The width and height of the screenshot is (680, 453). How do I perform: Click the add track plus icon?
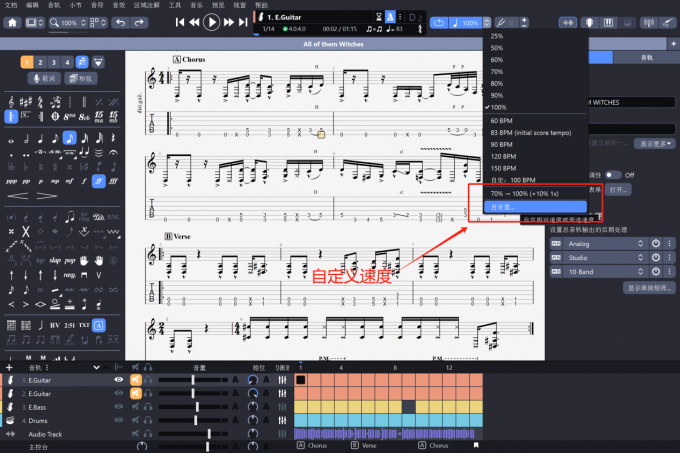[x=10, y=368]
